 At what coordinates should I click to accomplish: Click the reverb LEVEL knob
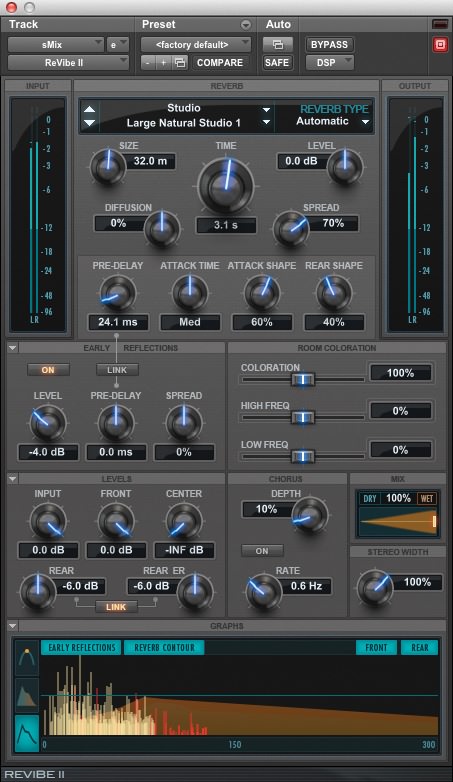tap(345, 168)
